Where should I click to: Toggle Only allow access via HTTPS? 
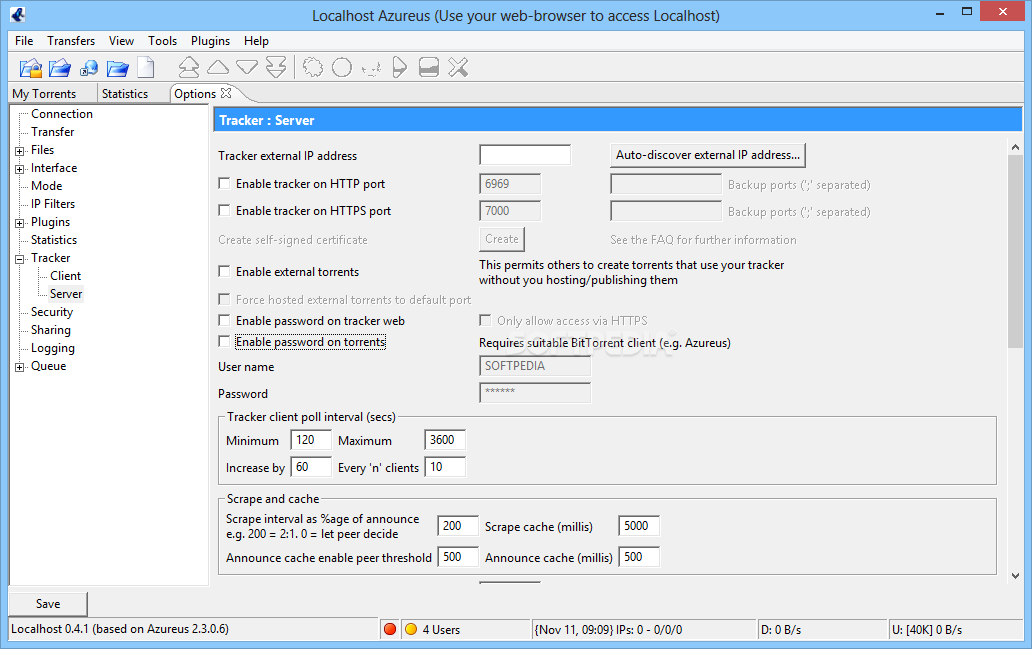[486, 320]
